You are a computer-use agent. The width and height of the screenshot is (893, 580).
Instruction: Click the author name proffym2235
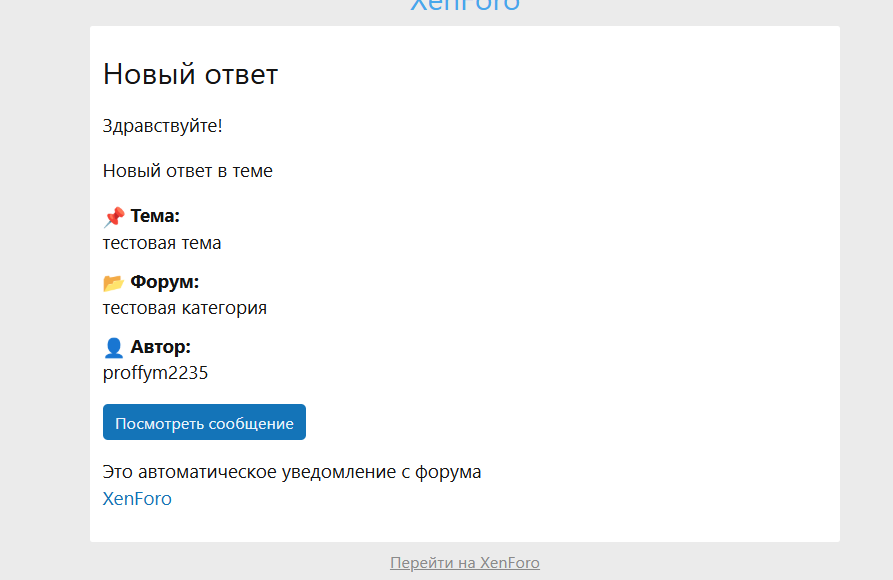pos(155,373)
